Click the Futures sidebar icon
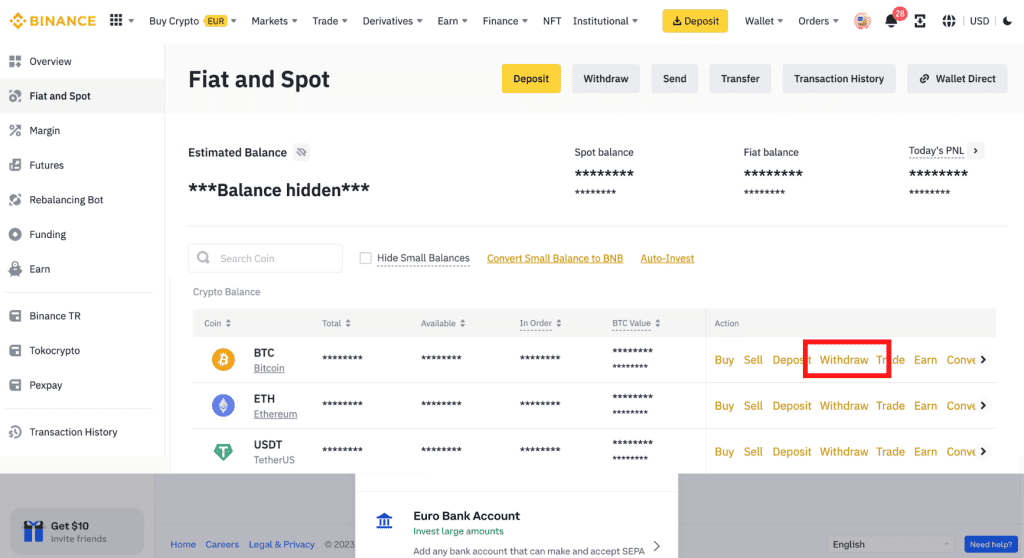The height and width of the screenshot is (558, 1024). point(15,165)
